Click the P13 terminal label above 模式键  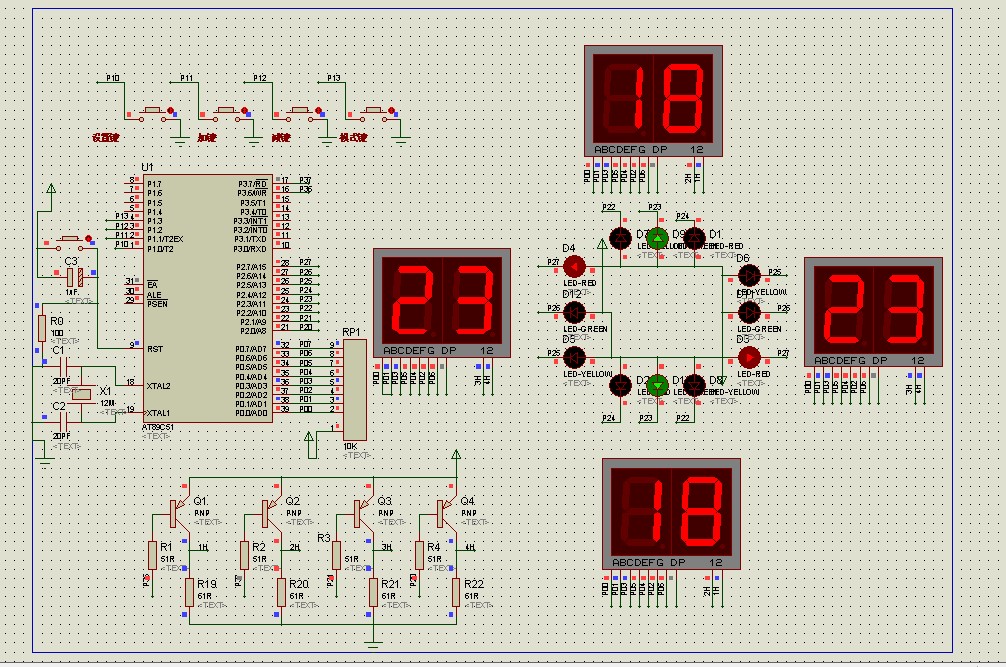click(334, 78)
